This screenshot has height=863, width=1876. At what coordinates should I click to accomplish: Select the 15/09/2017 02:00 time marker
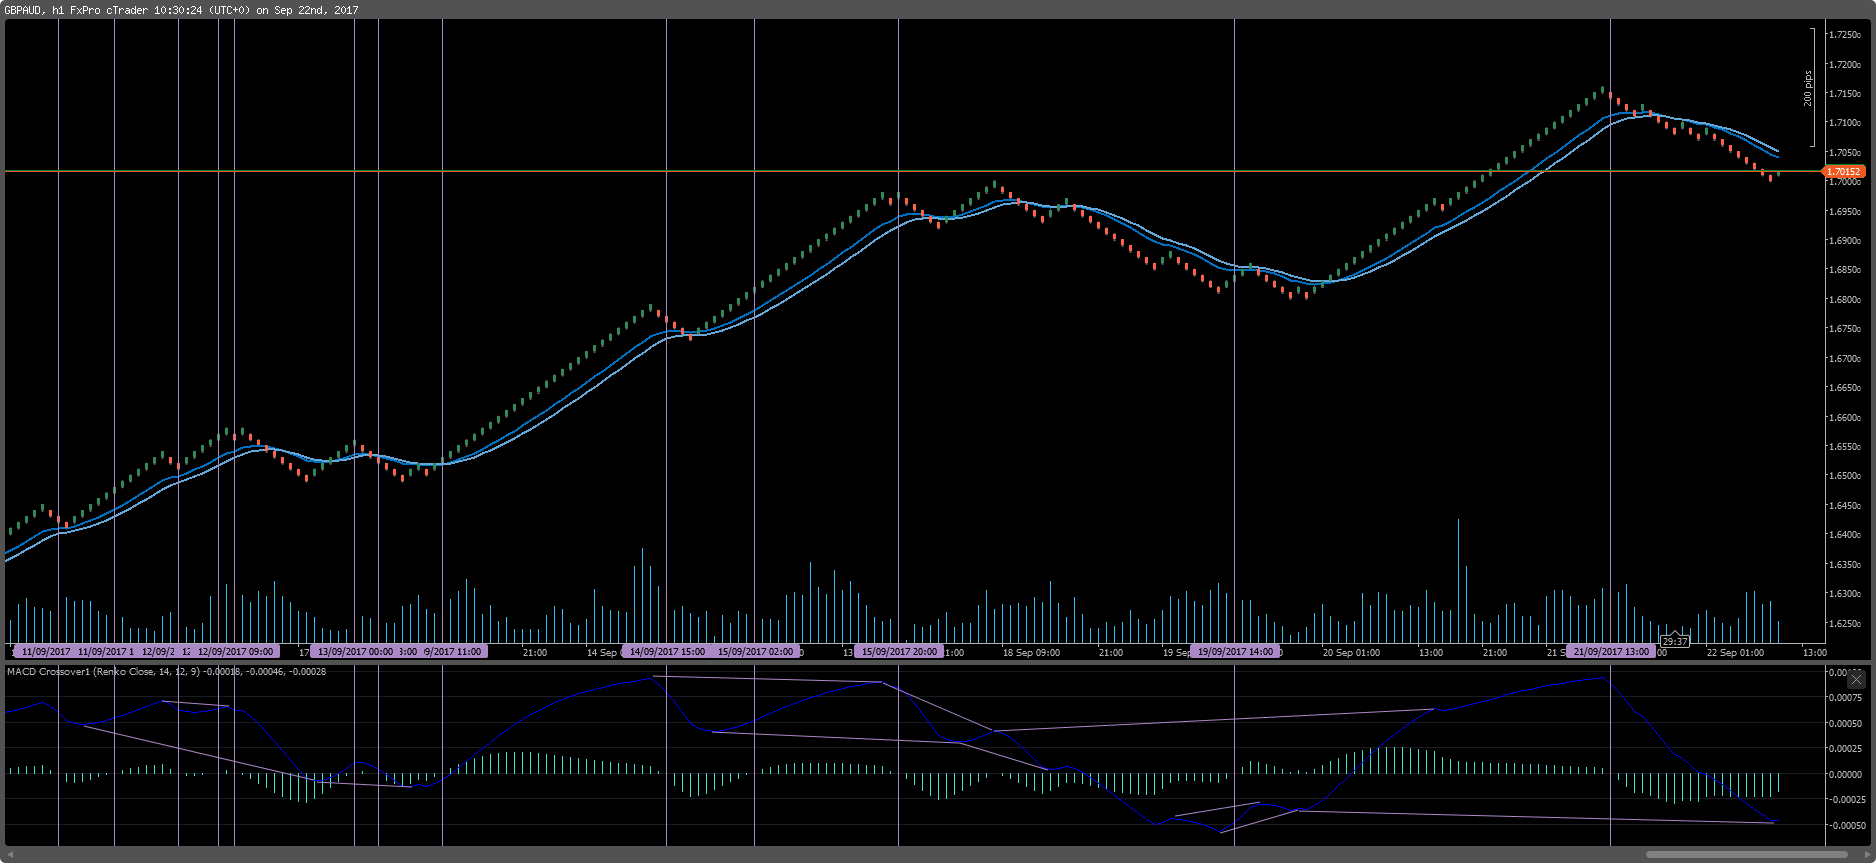pyautogui.click(x=755, y=652)
